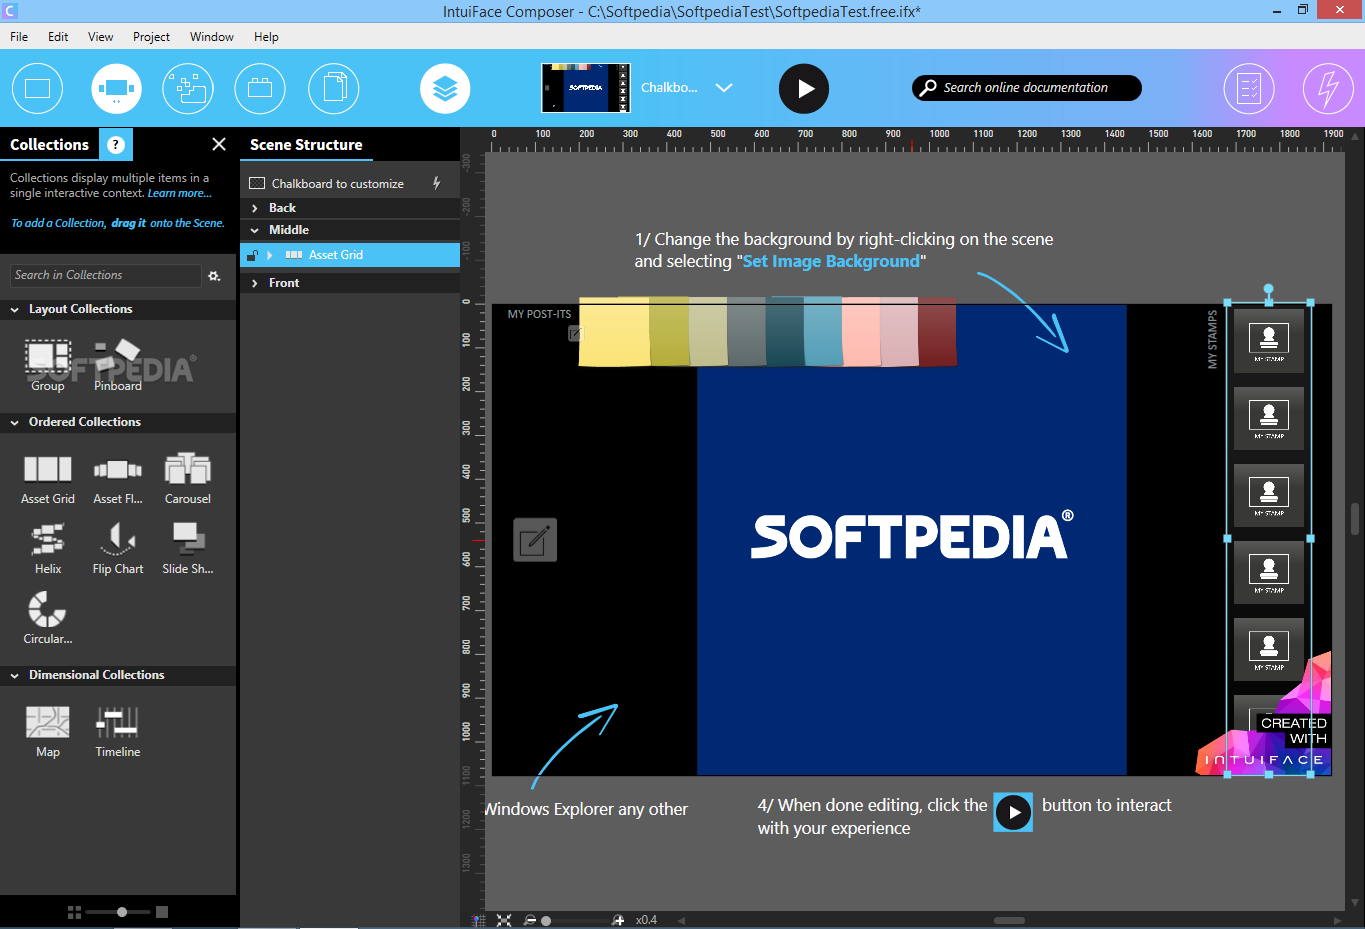
Task: Open the Window menu
Action: coord(211,37)
